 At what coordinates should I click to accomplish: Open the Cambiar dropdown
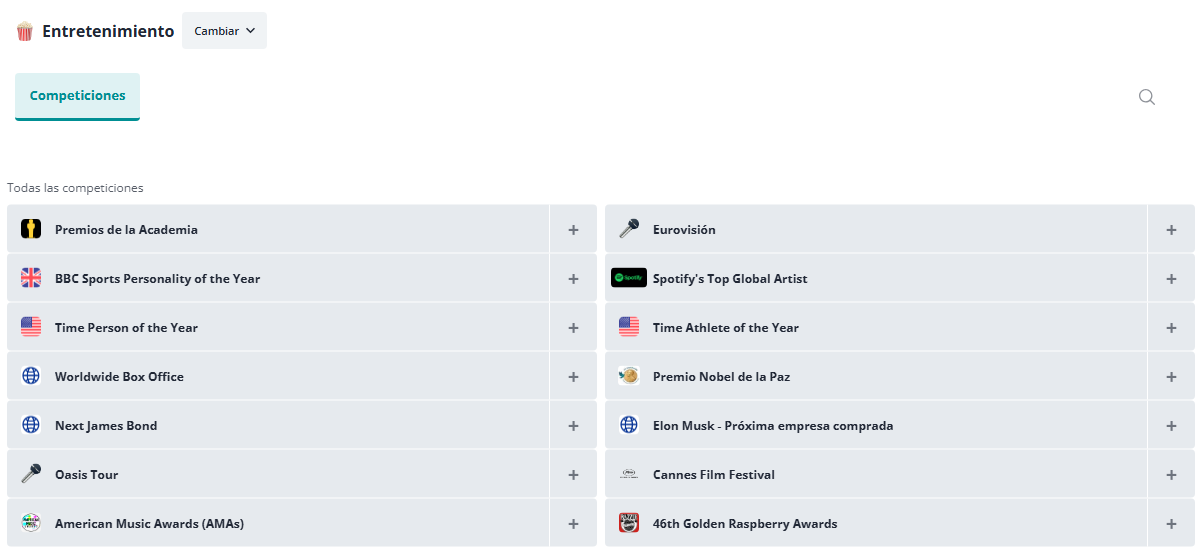[224, 31]
